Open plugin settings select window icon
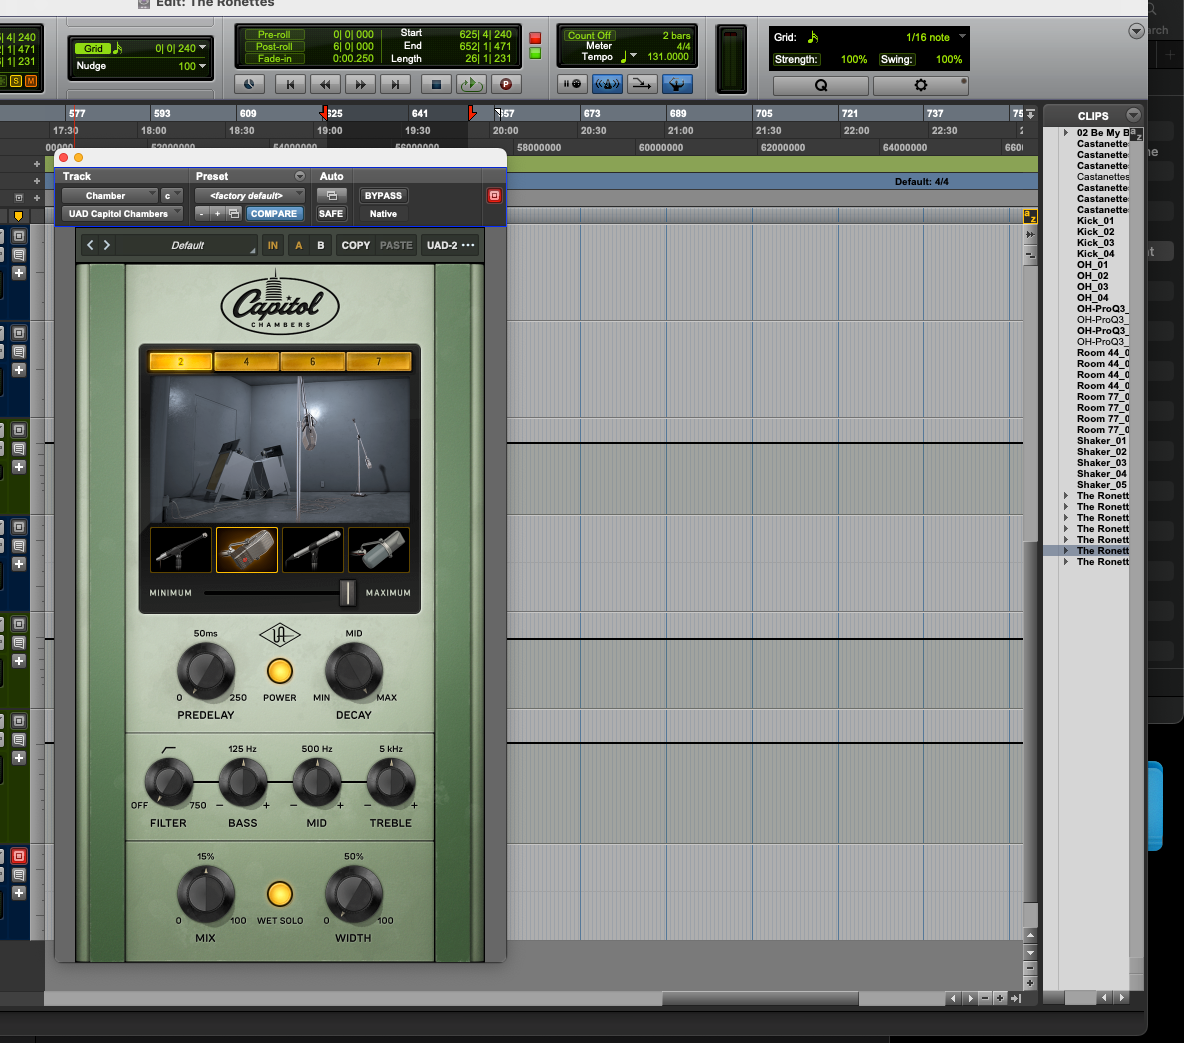 (234, 214)
